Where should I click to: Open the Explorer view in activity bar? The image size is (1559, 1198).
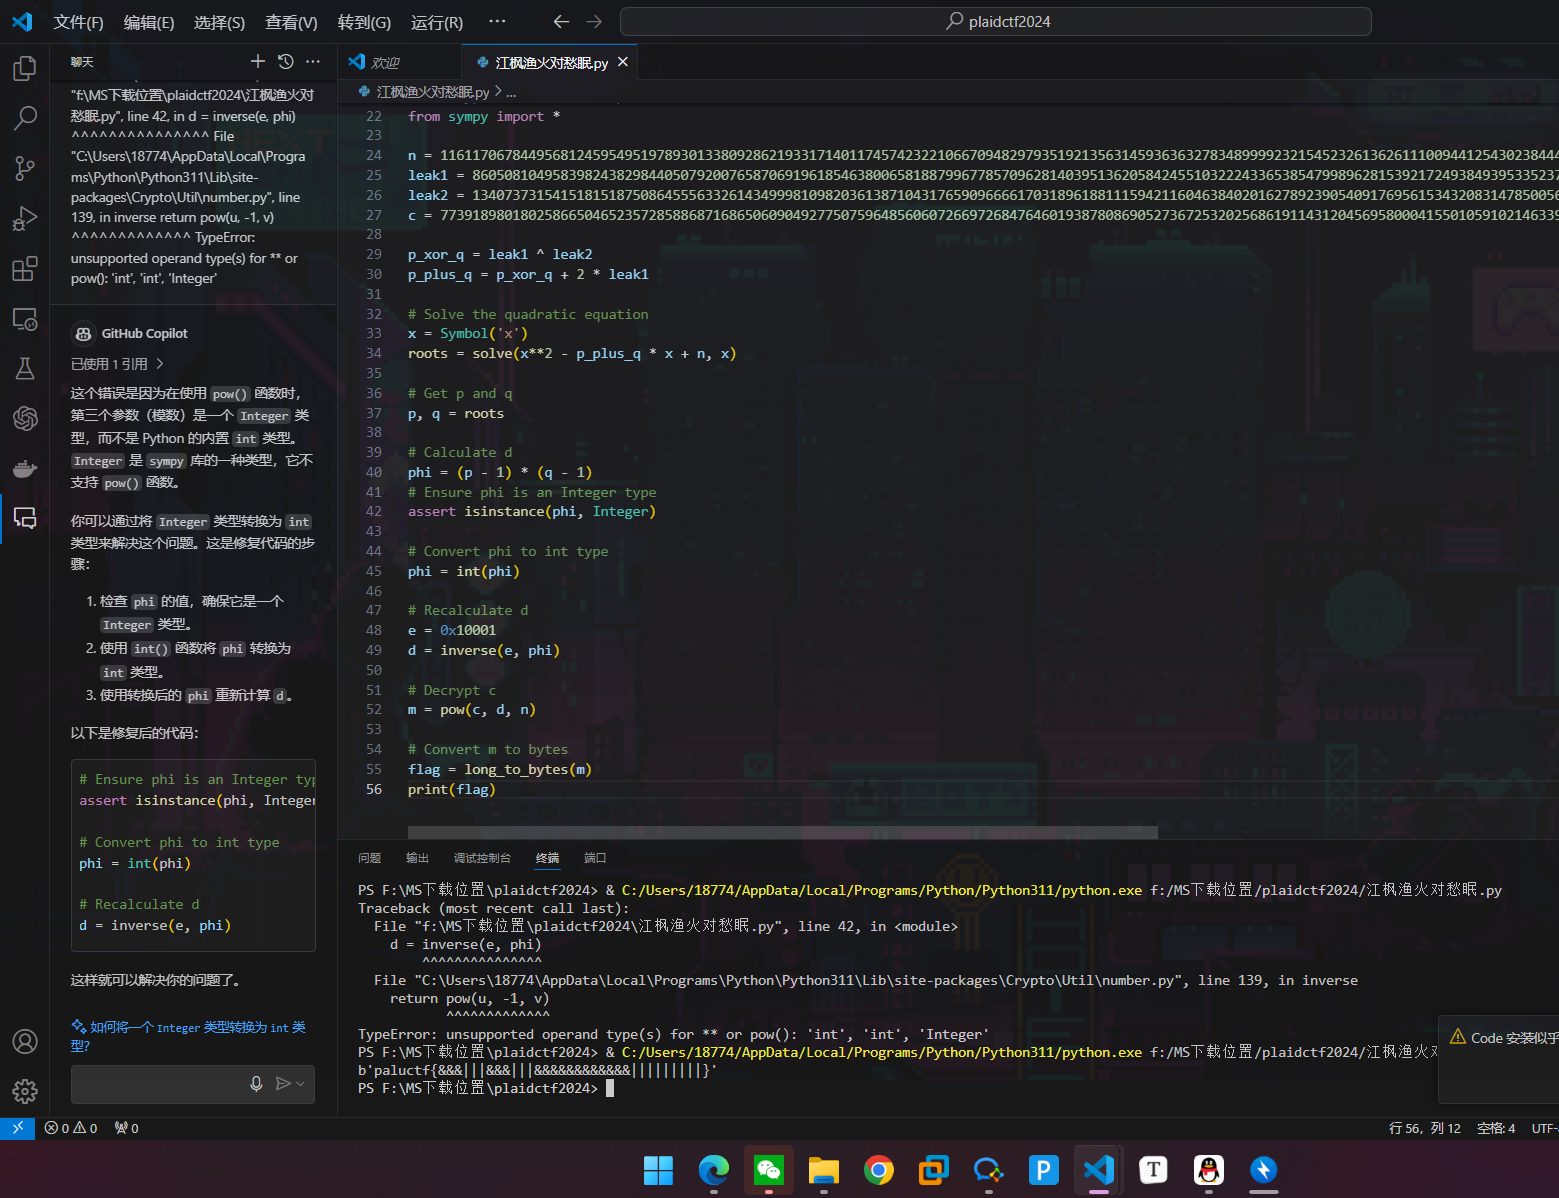25,68
